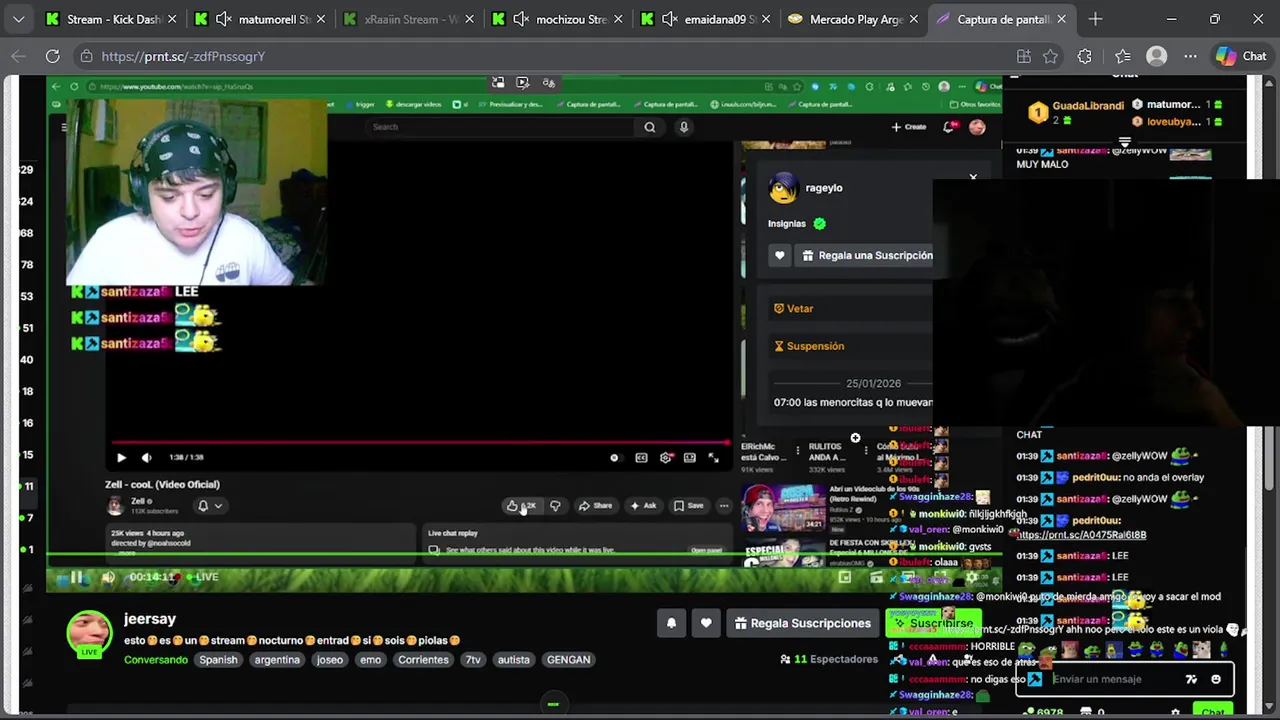This screenshot has height=720, width=1280.
Task: Unmute the mochizou tab audio icon
Action: (x=520, y=19)
